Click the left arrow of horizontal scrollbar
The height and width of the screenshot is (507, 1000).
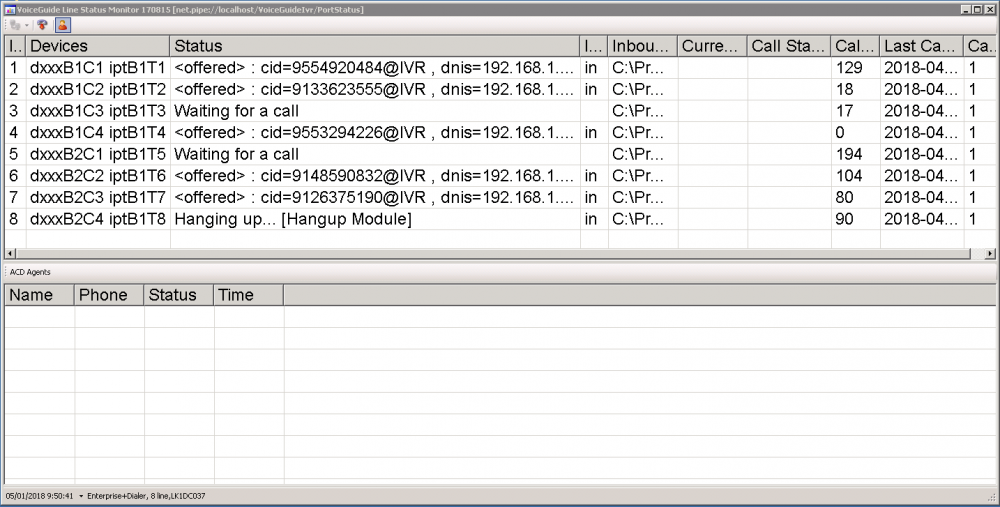[10, 255]
